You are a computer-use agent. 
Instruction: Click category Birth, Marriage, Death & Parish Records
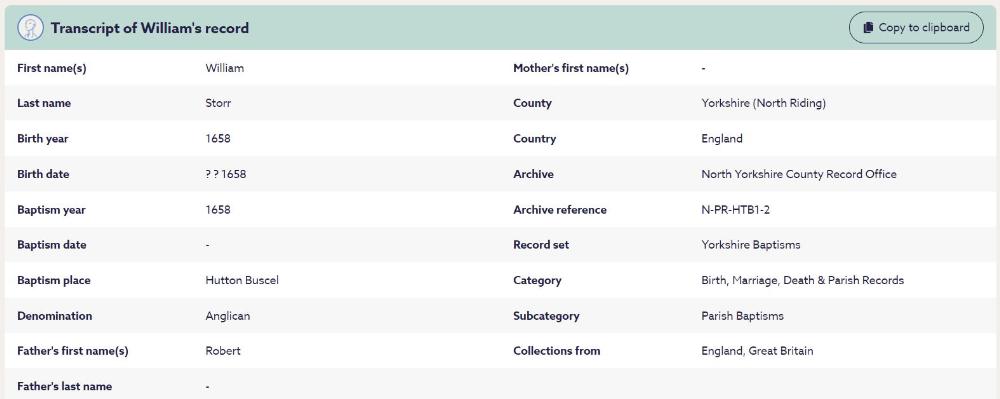point(802,280)
